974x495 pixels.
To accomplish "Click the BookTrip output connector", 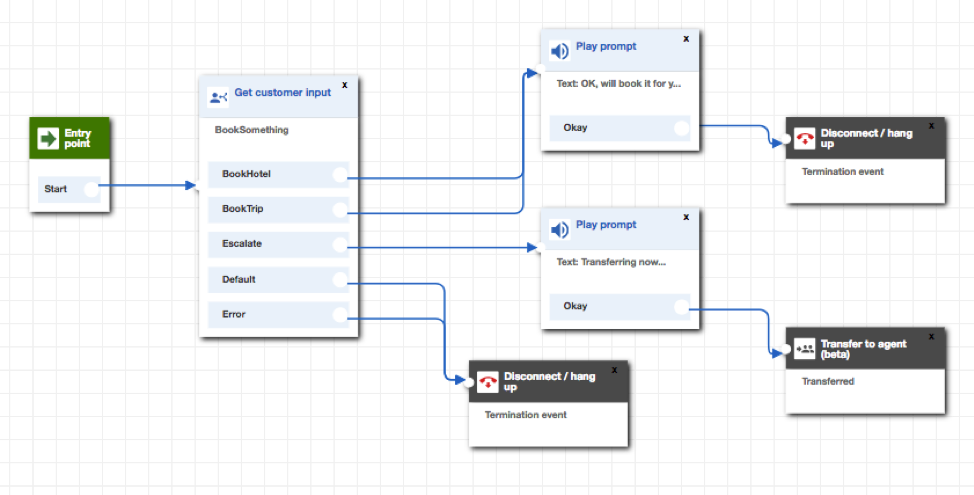I will [340, 209].
